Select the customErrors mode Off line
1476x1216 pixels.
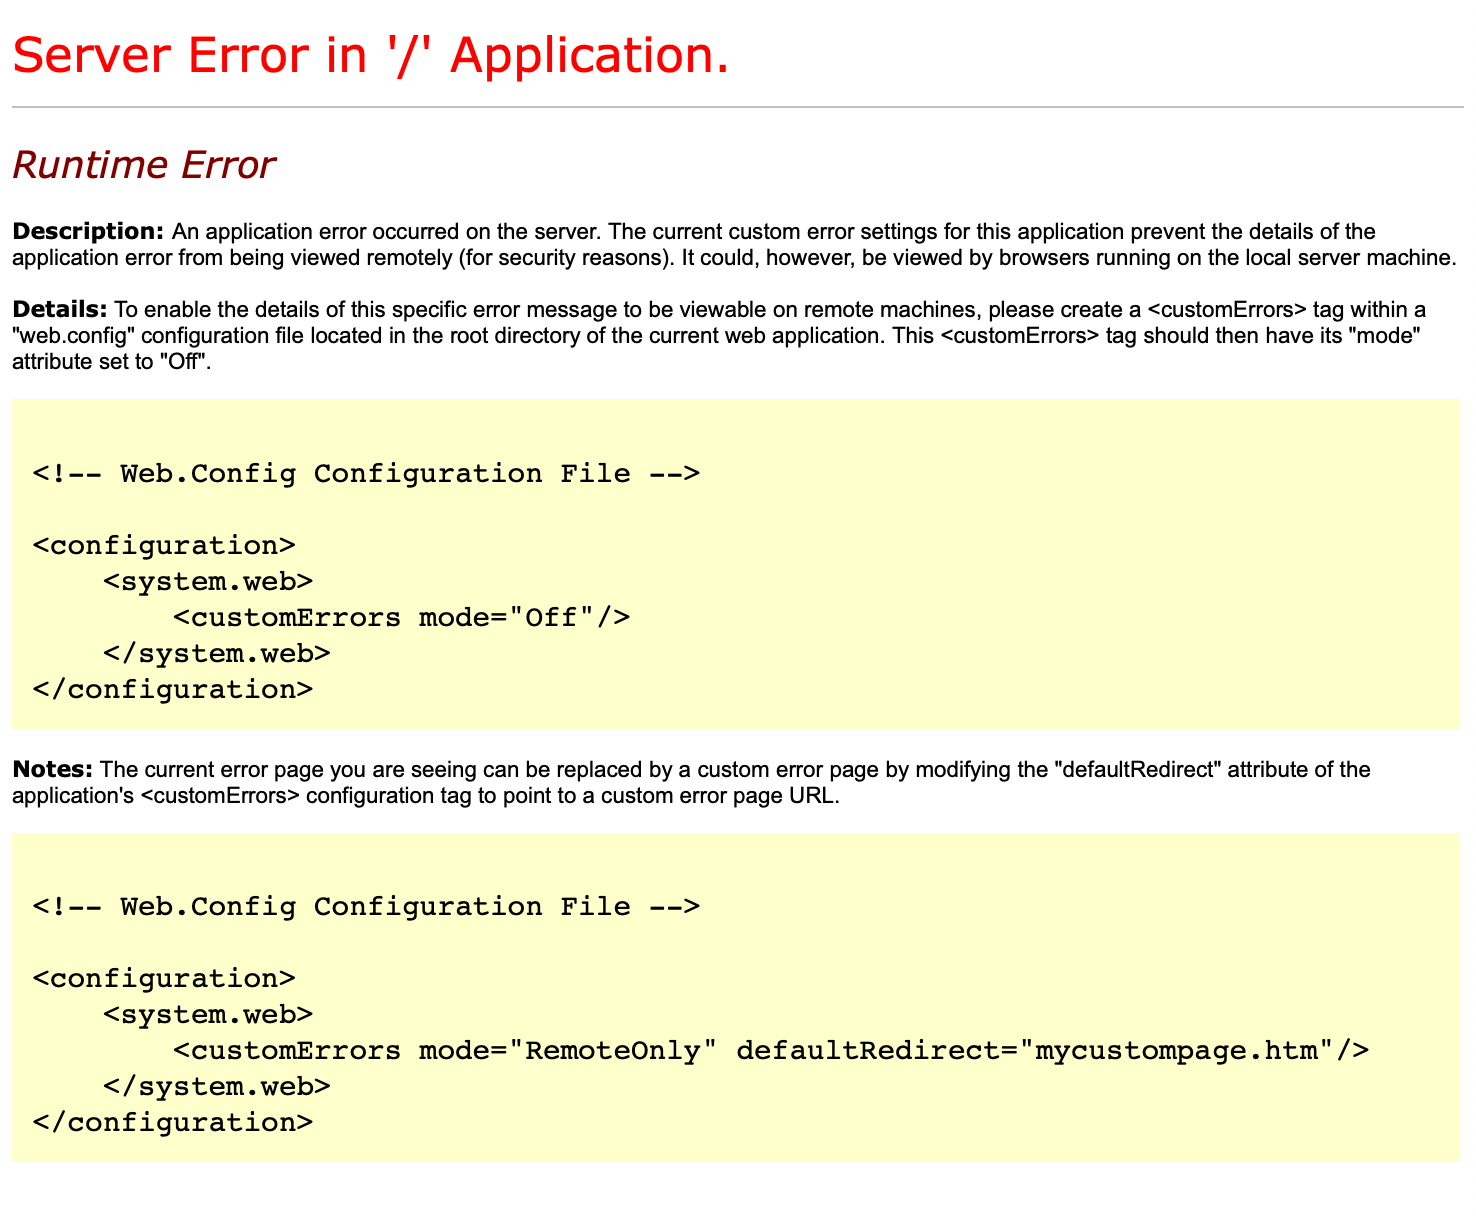(400, 617)
